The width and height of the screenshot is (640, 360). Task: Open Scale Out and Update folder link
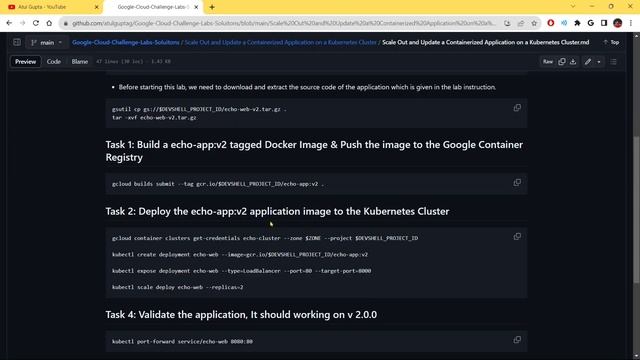[280, 42]
